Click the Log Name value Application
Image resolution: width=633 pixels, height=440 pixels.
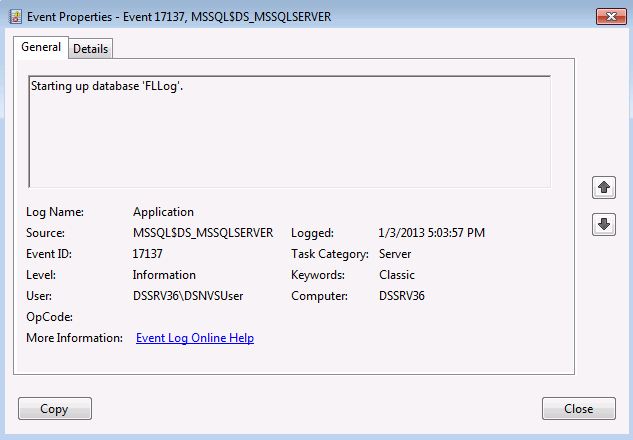point(163,212)
